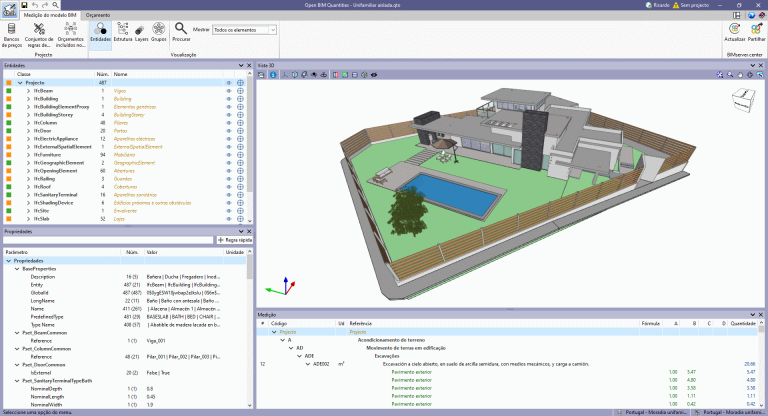Toggle visibility eye for IfcDoor row
The width and height of the screenshot is (768, 416).
(229, 131)
